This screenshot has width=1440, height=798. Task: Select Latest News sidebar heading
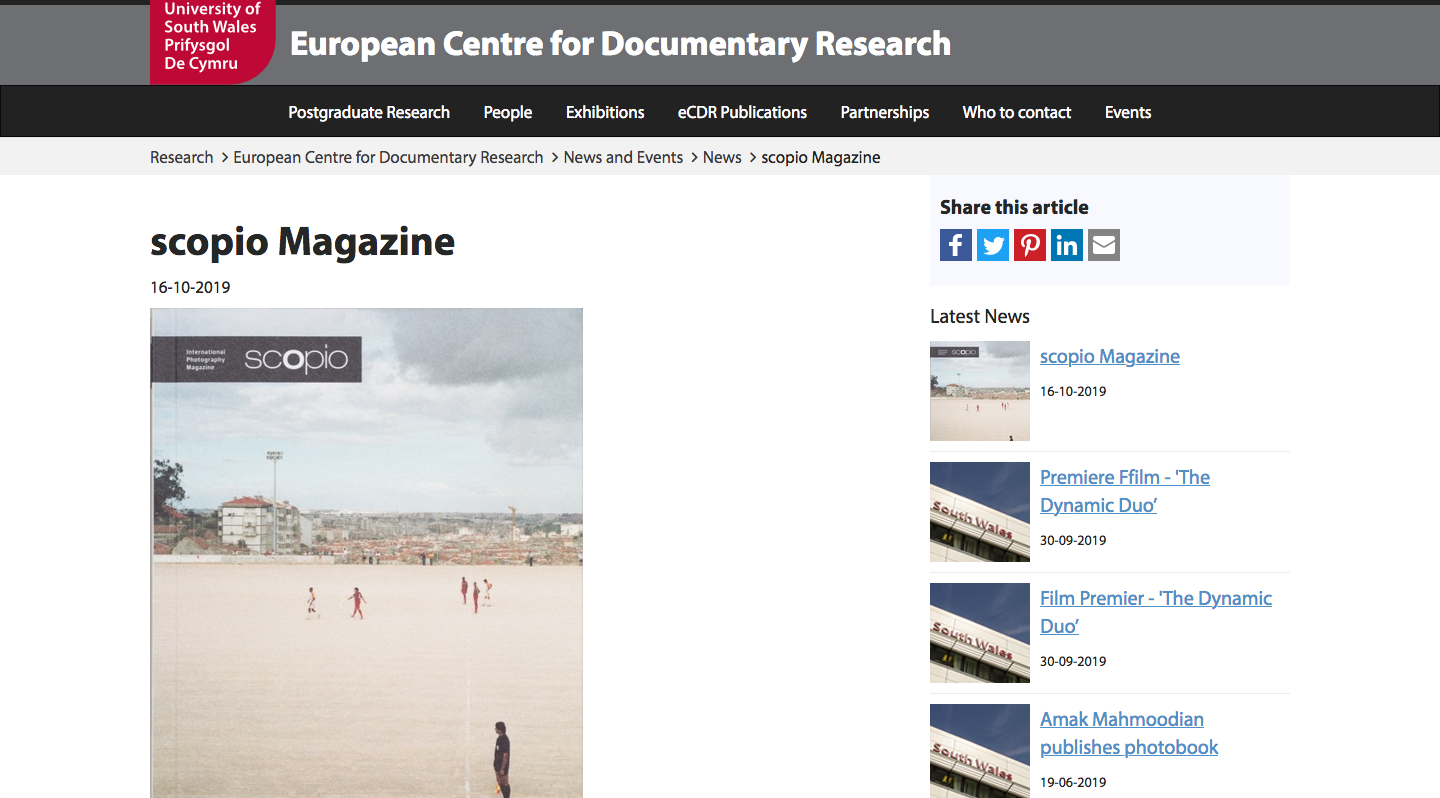point(980,316)
